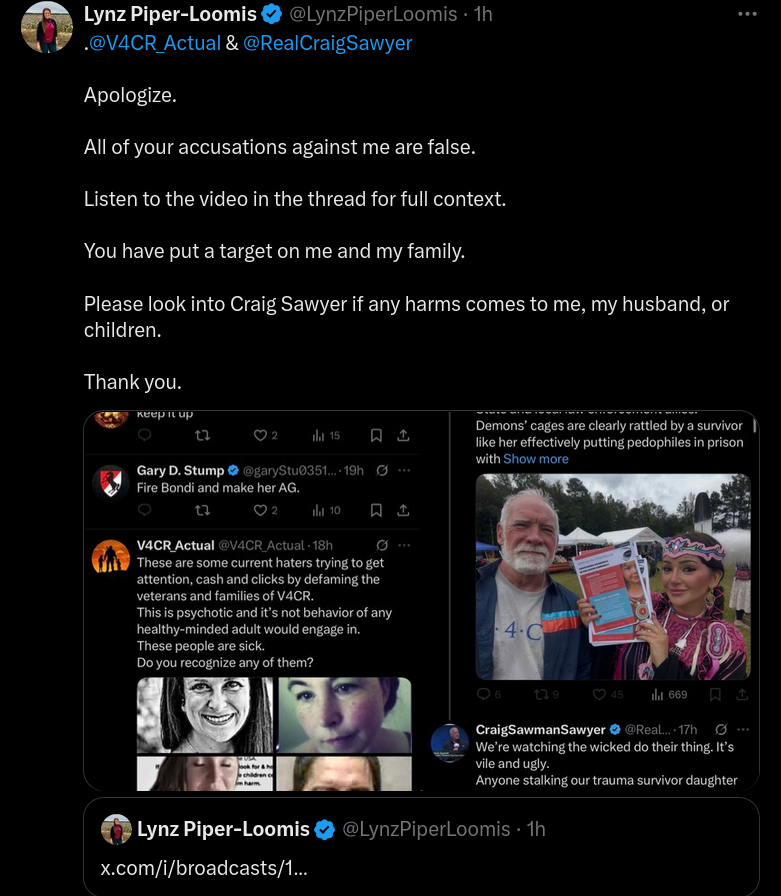Expand post text with Show more
This screenshot has width=781, height=896.
coord(535,459)
